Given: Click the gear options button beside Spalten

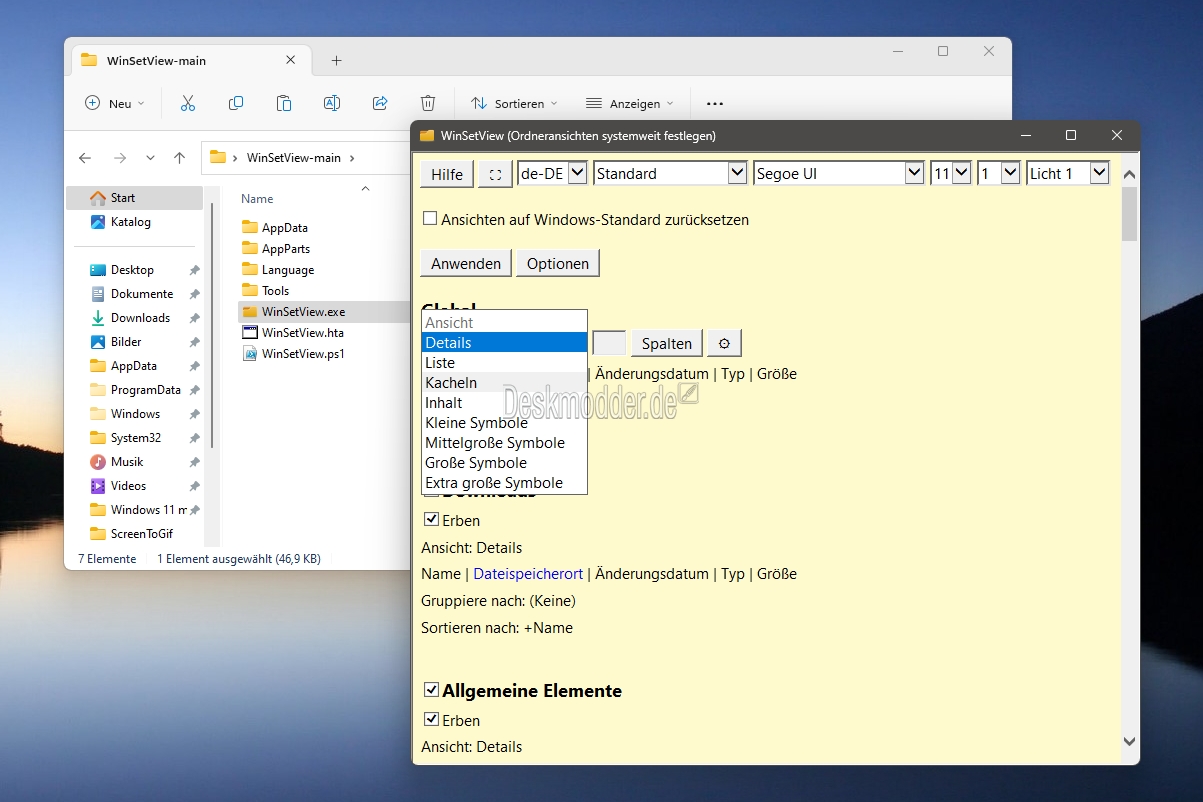Looking at the screenshot, I should tap(725, 344).
